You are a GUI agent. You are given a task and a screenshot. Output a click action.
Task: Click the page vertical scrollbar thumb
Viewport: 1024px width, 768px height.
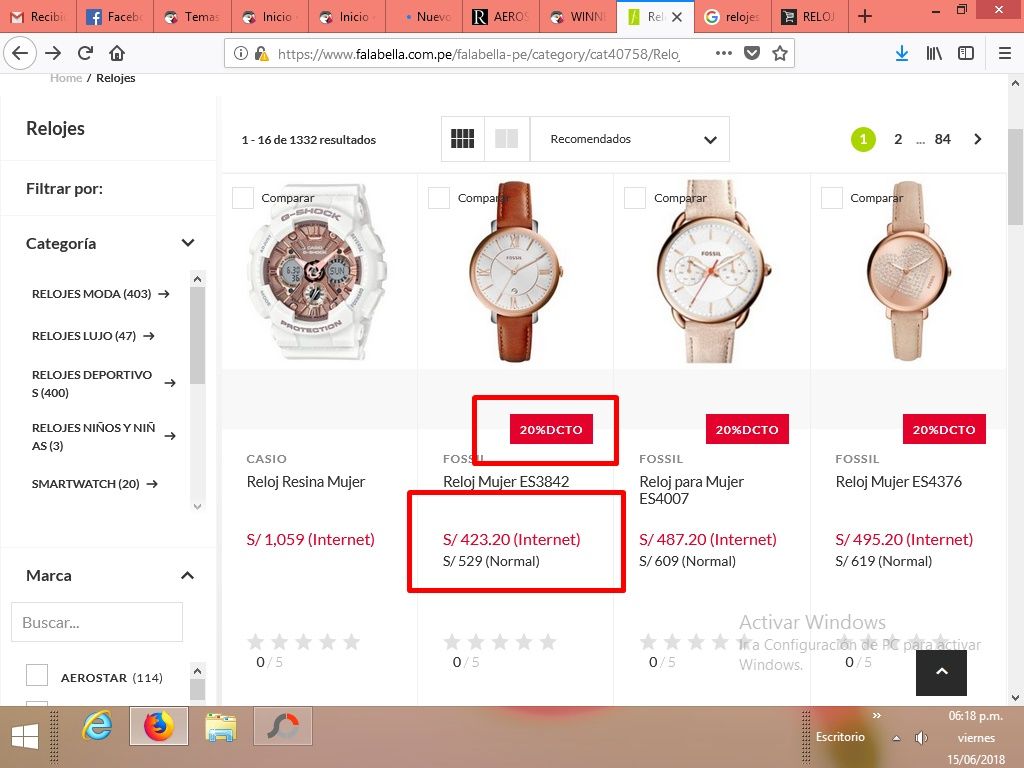pyautogui.click(x=1016, y=176)
